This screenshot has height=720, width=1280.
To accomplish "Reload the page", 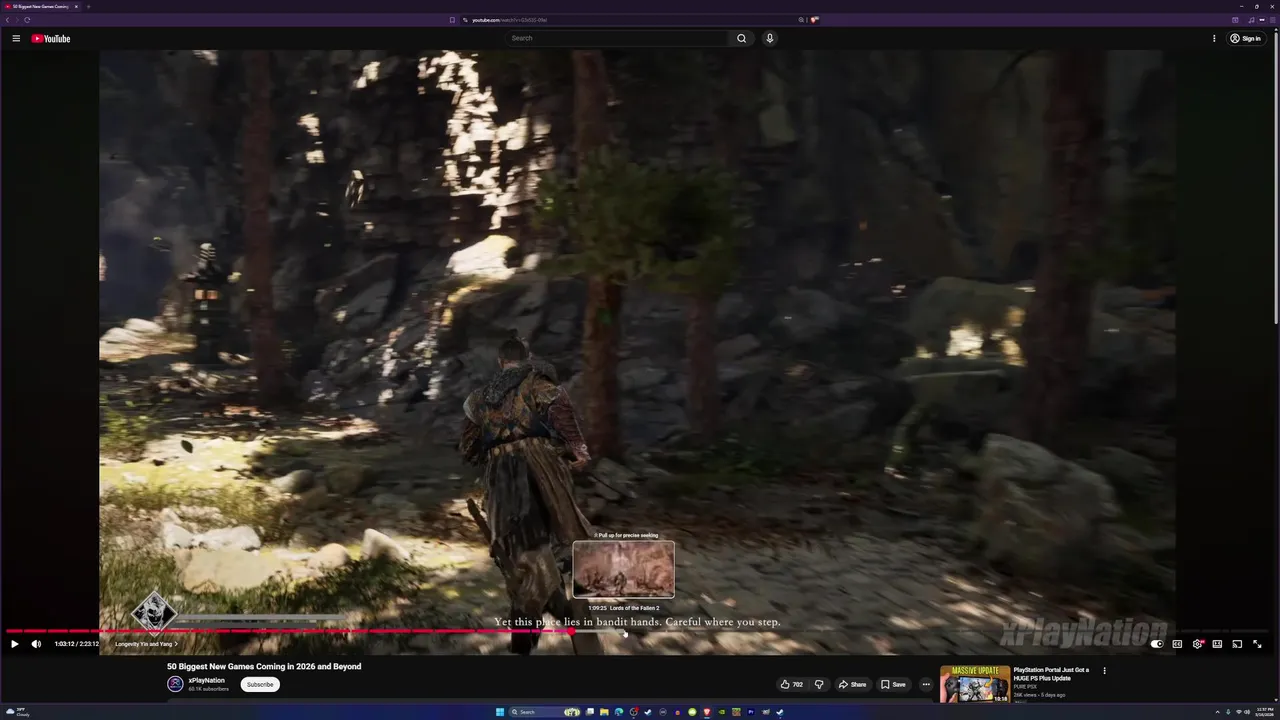I will point(27,20).
